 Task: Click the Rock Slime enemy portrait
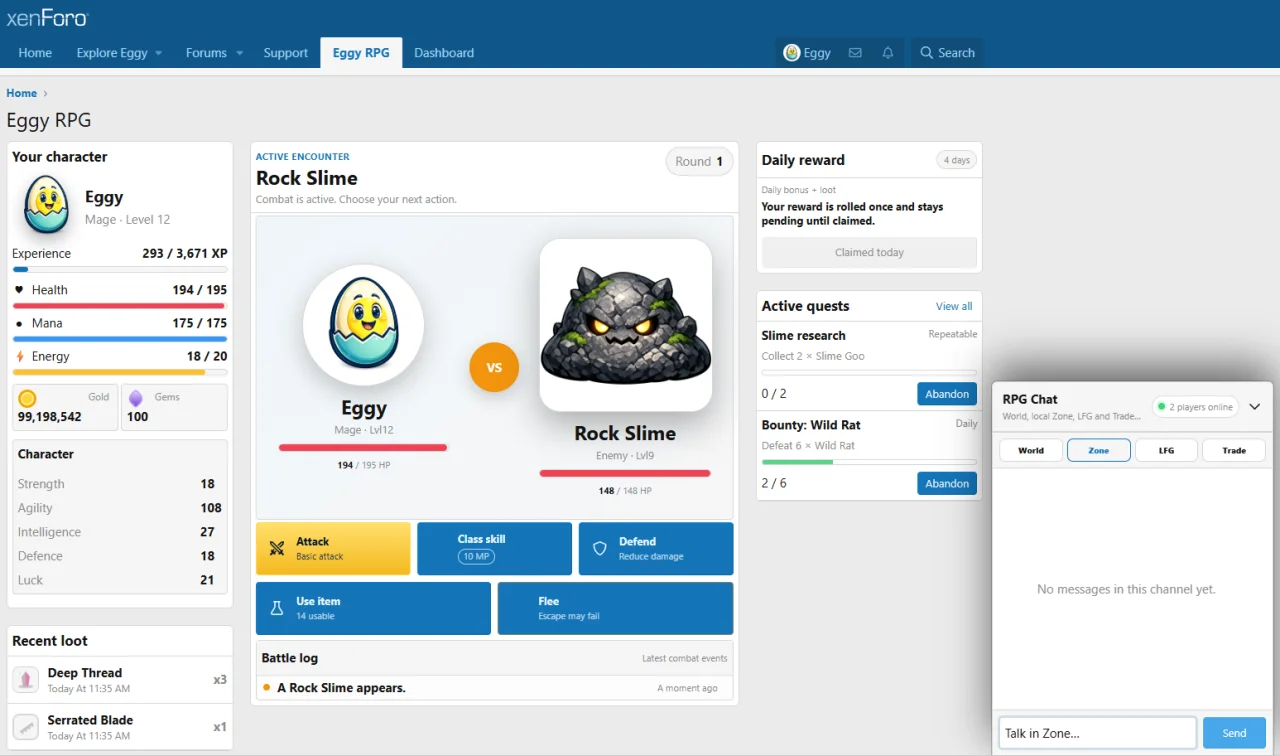coord(626,325)
